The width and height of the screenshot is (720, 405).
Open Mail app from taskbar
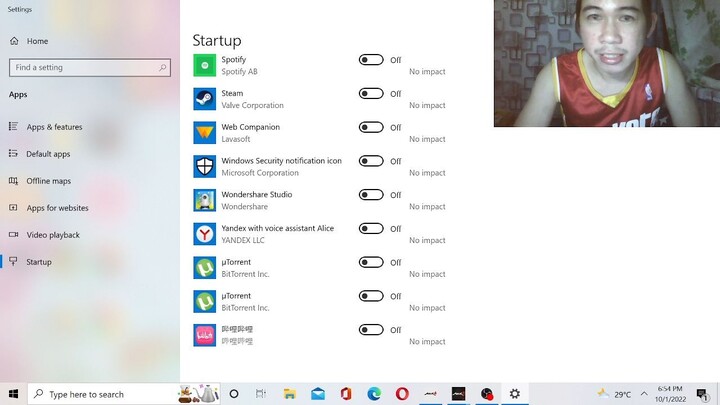click(x=318, y=394)
